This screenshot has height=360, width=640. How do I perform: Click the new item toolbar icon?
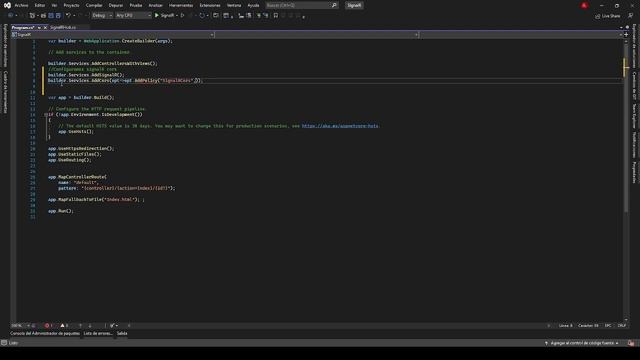click(x=32, y=16)
